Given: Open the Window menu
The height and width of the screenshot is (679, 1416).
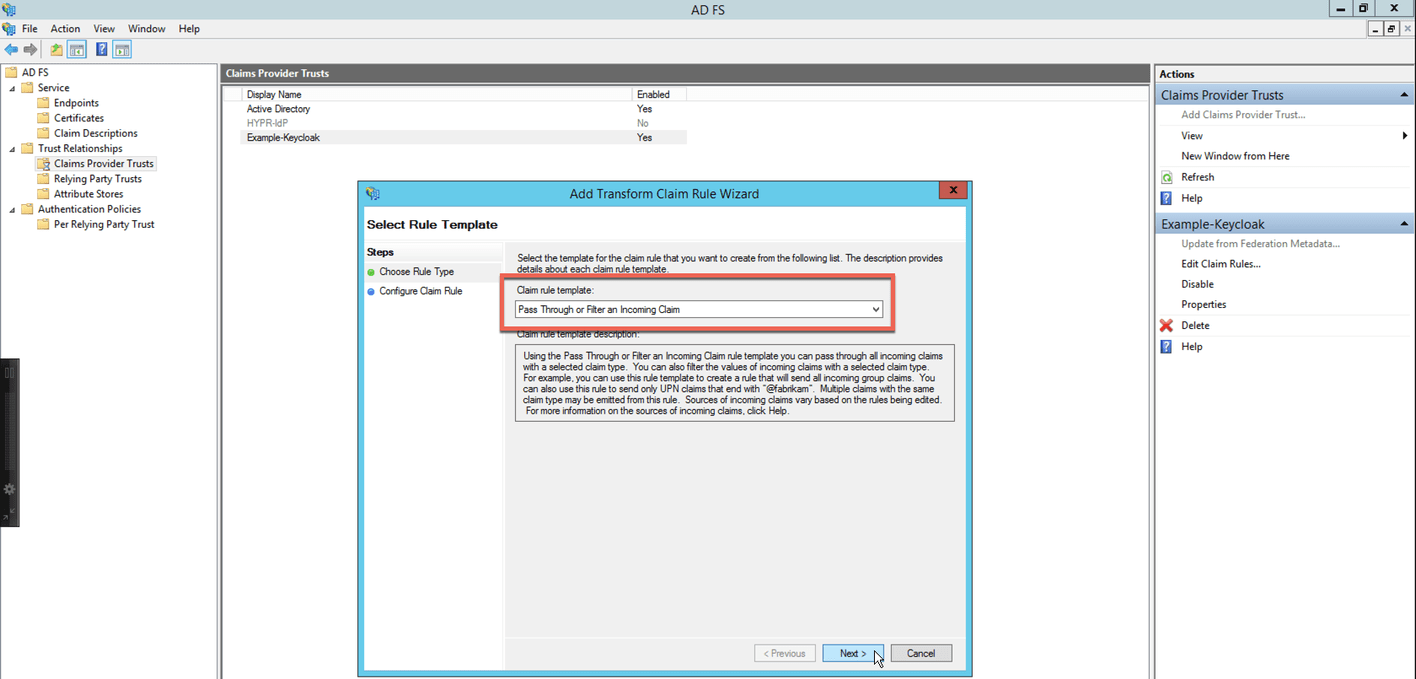Looking at the screenshot, I should 147,29.
